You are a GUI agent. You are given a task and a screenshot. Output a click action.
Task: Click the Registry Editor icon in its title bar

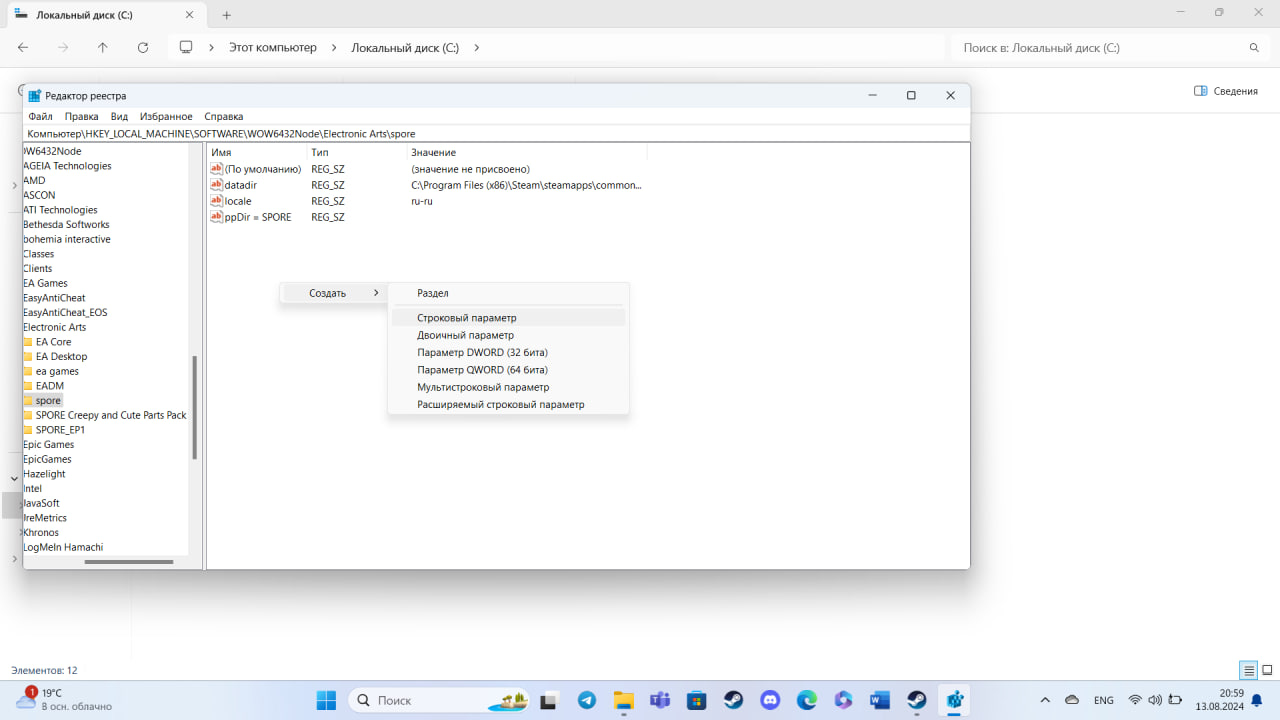pyautogui.click(x=35, y=96)
